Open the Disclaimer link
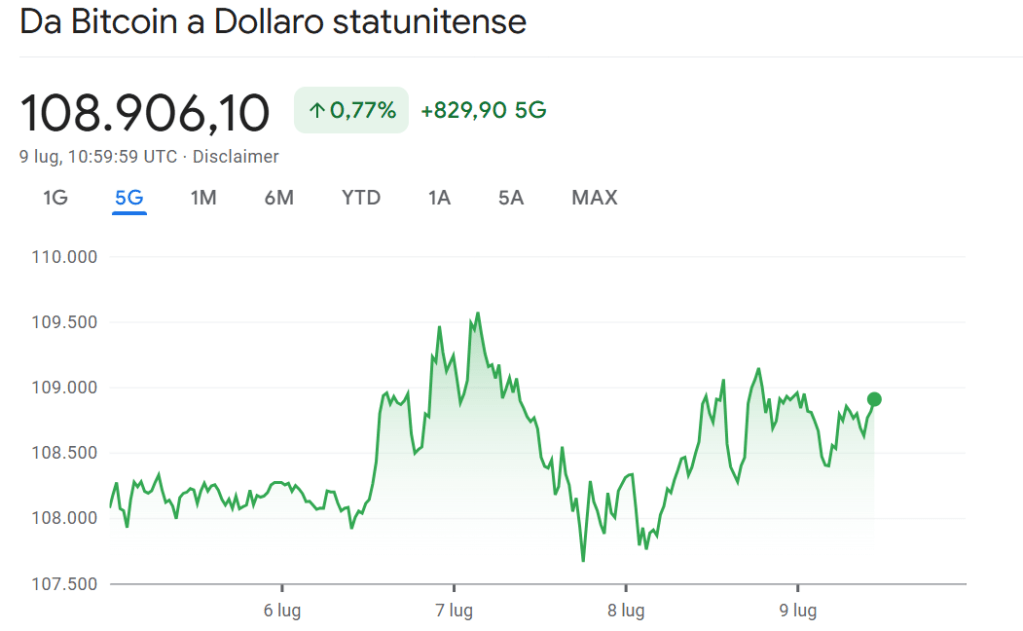The height and width of the screenshot is (631, 1023). (235, 156)
